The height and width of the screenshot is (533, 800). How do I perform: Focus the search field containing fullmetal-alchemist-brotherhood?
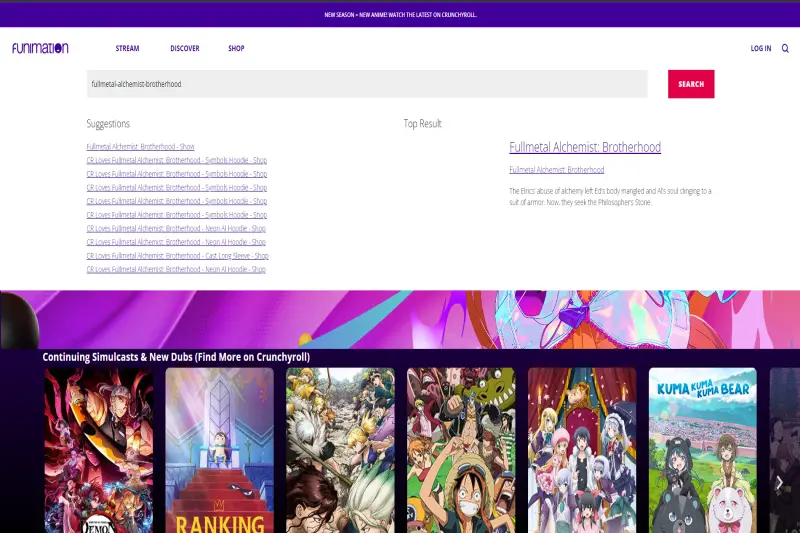[367, 84]
